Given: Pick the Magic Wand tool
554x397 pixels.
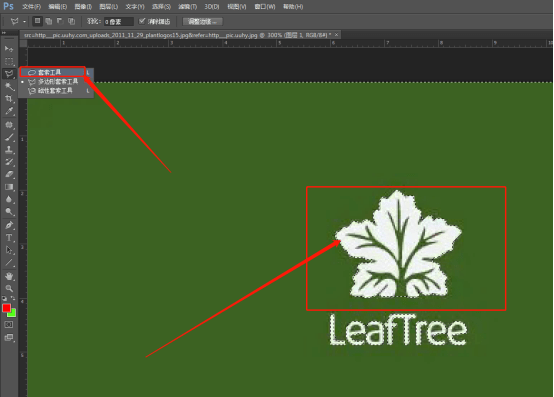Looking at the screenshot, I should [x=9, y=86].
